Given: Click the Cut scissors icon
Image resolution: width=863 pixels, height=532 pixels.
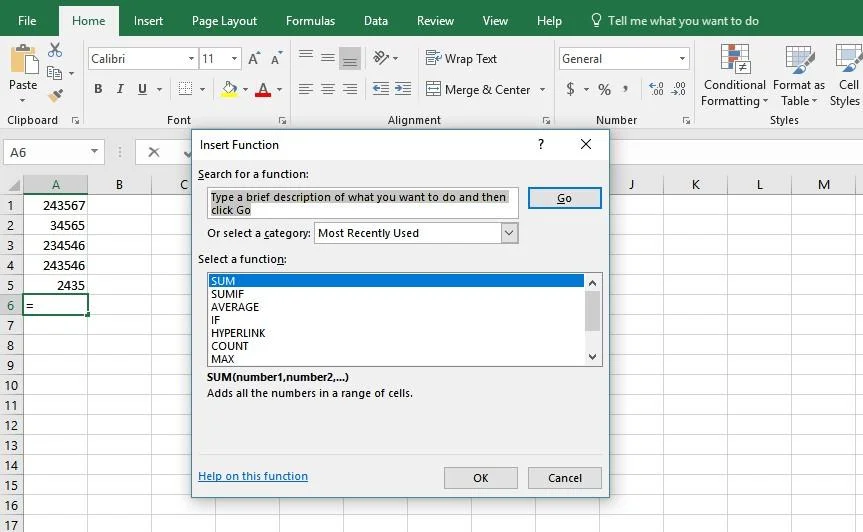Looking at the screenshot, I should [54, 51].
